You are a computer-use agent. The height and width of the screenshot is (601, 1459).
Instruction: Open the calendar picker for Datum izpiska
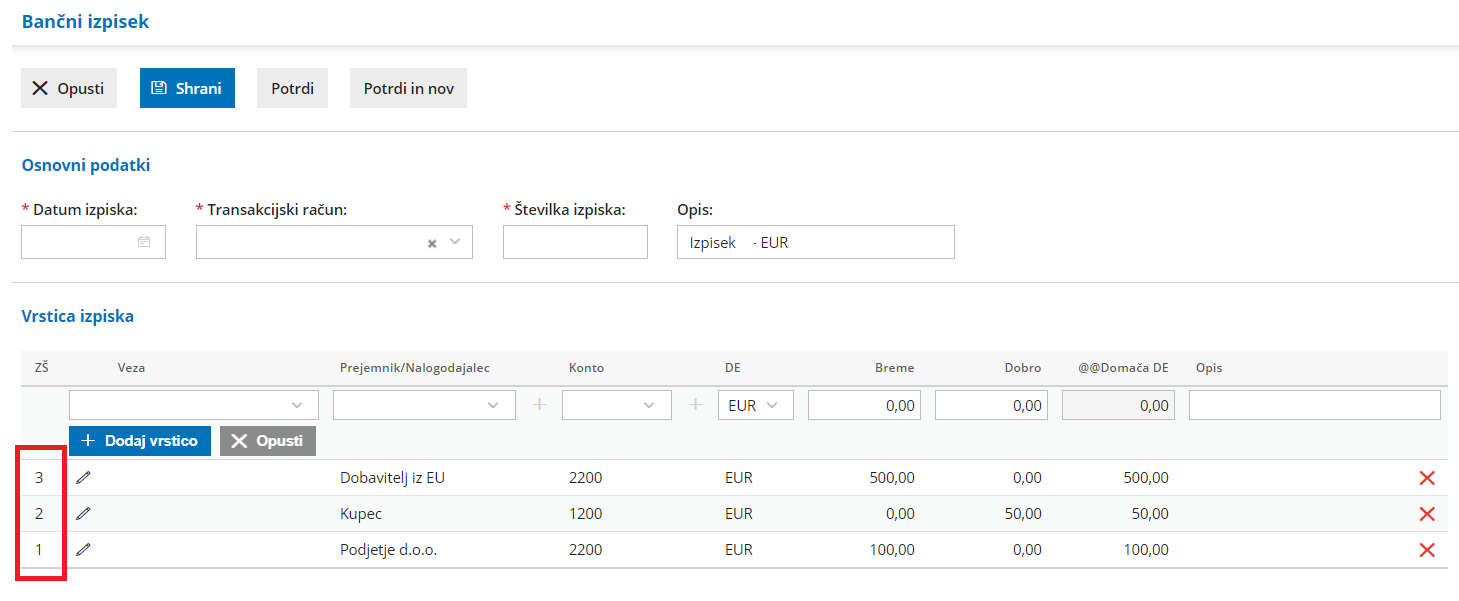pos(144,242)
